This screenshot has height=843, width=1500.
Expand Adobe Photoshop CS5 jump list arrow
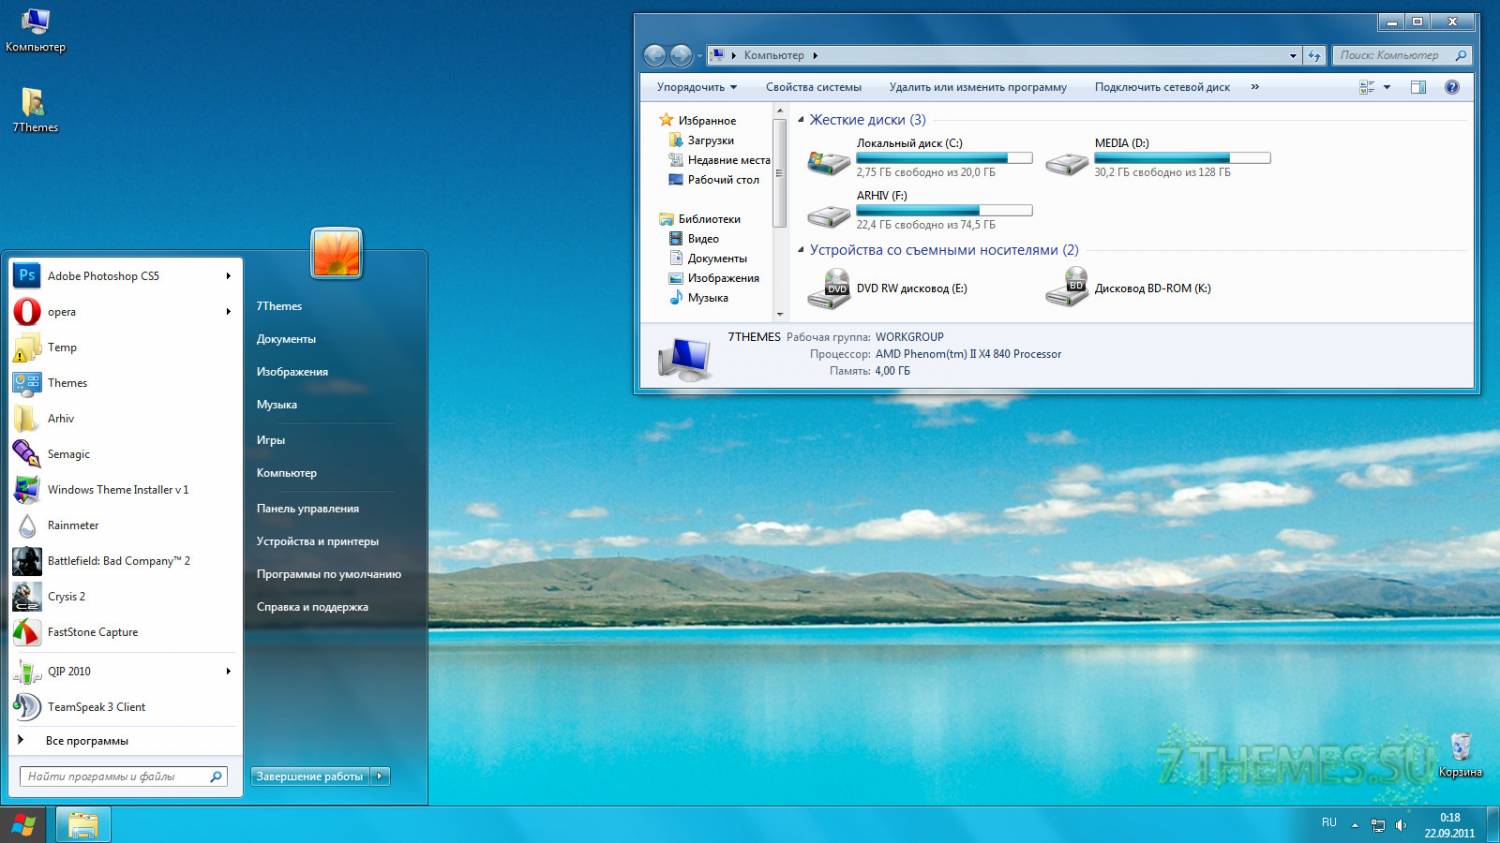[x=229, y=276]
